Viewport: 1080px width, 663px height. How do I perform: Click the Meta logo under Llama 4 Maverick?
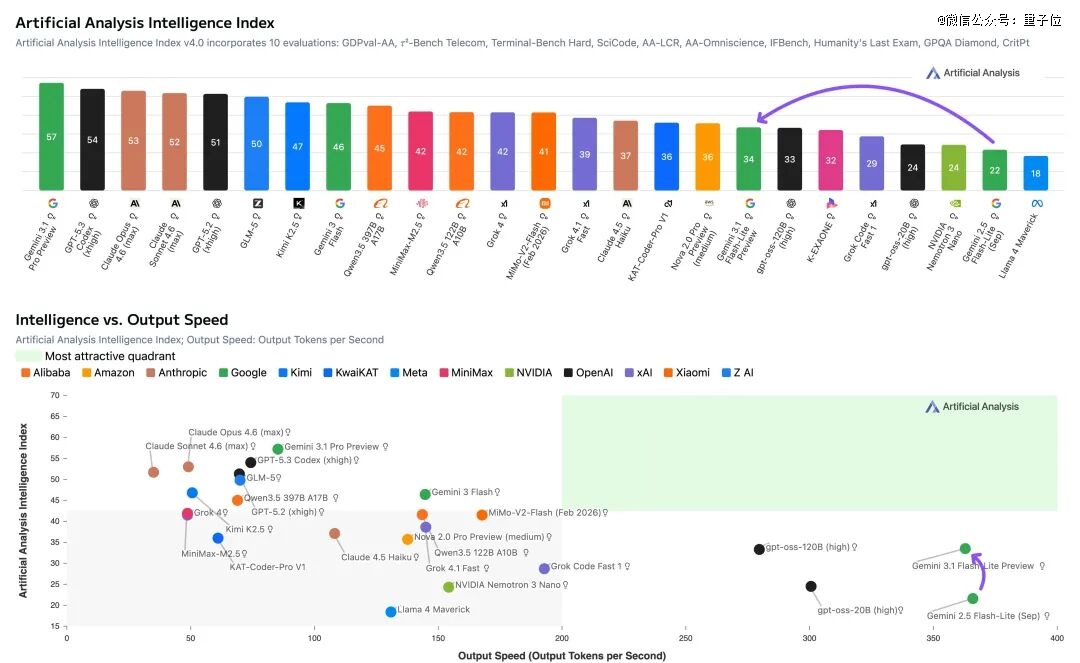coord(1036,203)
